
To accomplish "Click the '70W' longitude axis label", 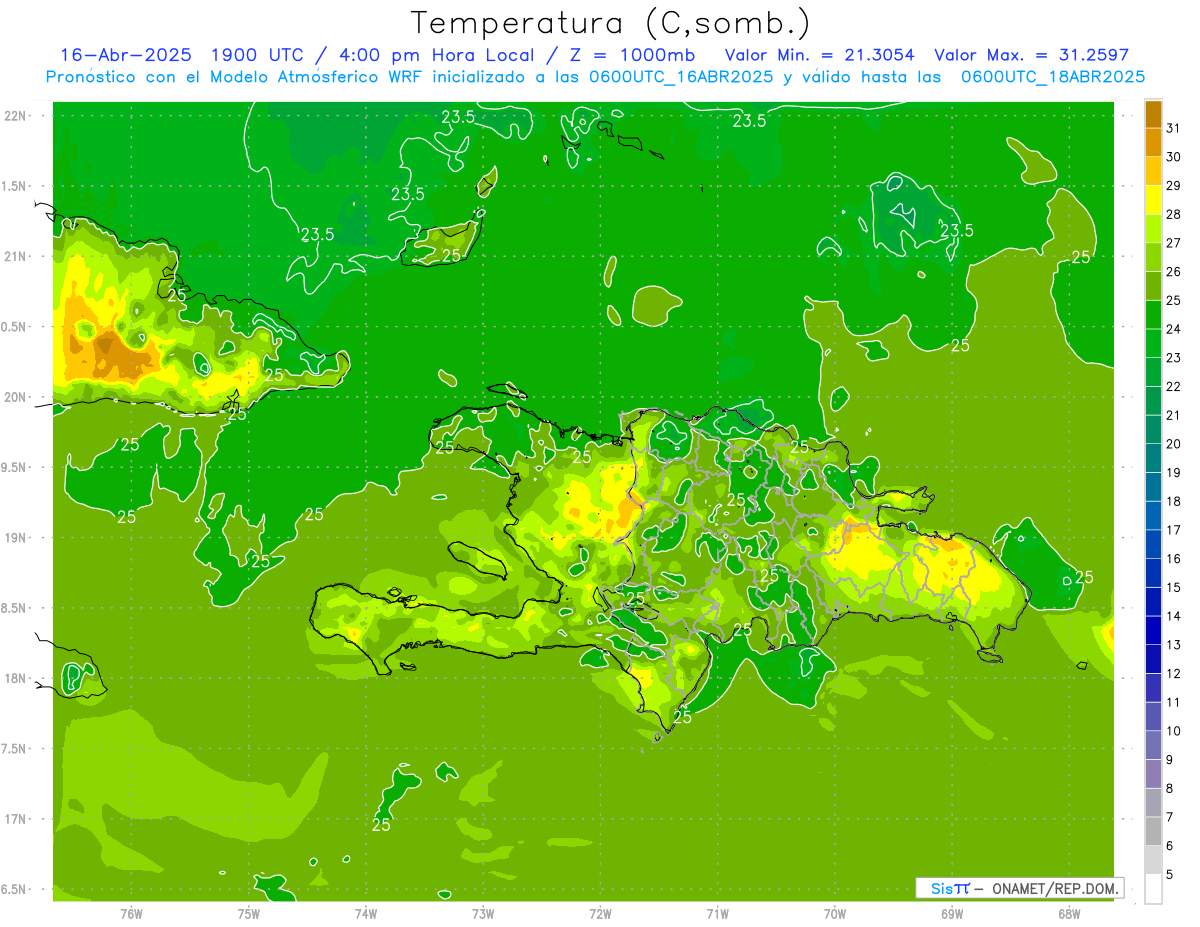I will (835, 913).
